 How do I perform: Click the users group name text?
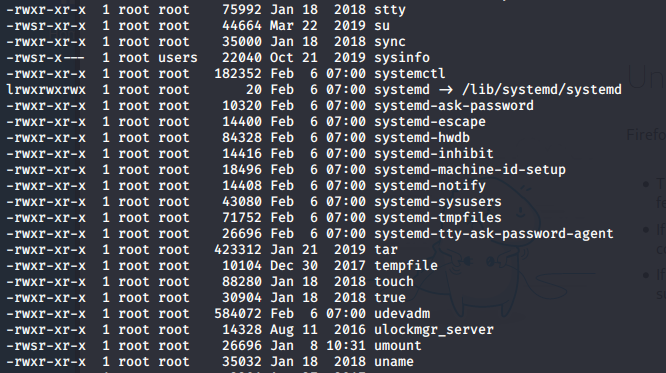click(178, 58)
